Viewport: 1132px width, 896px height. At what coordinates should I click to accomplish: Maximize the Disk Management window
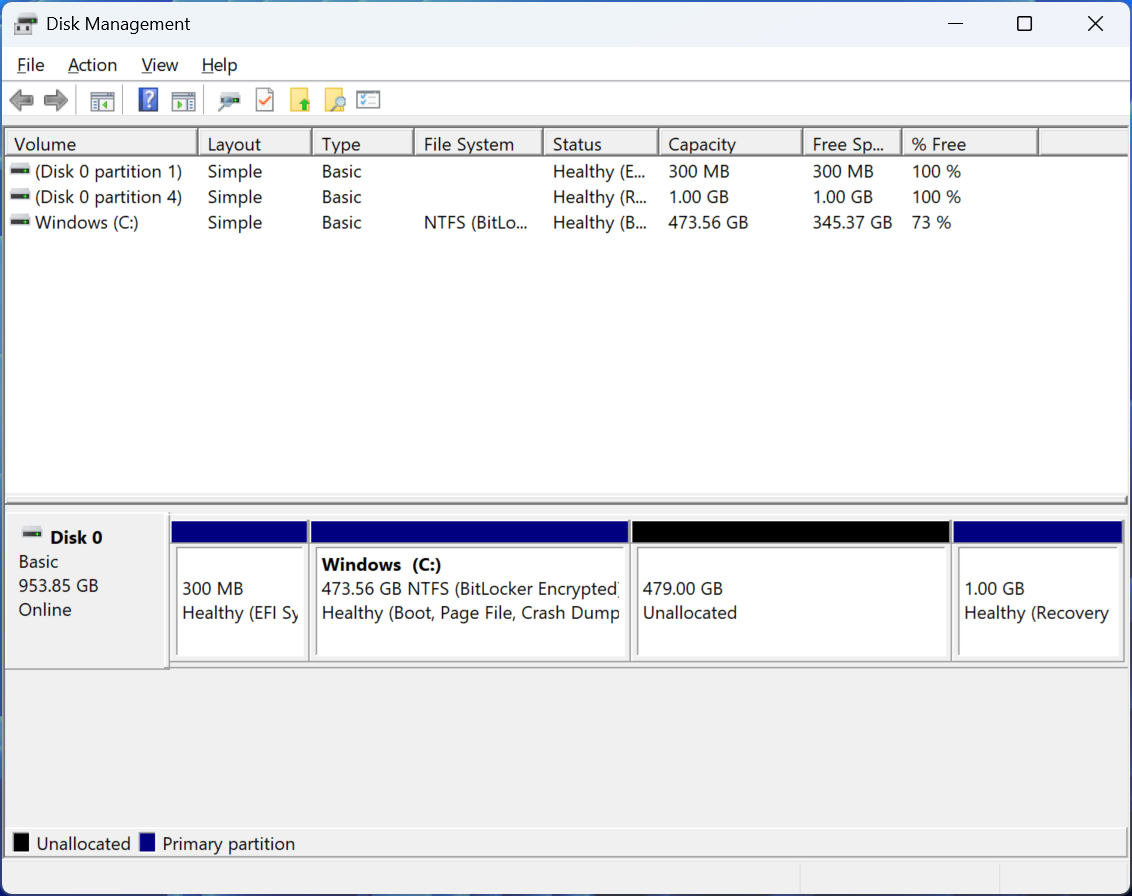[1024, 24]
